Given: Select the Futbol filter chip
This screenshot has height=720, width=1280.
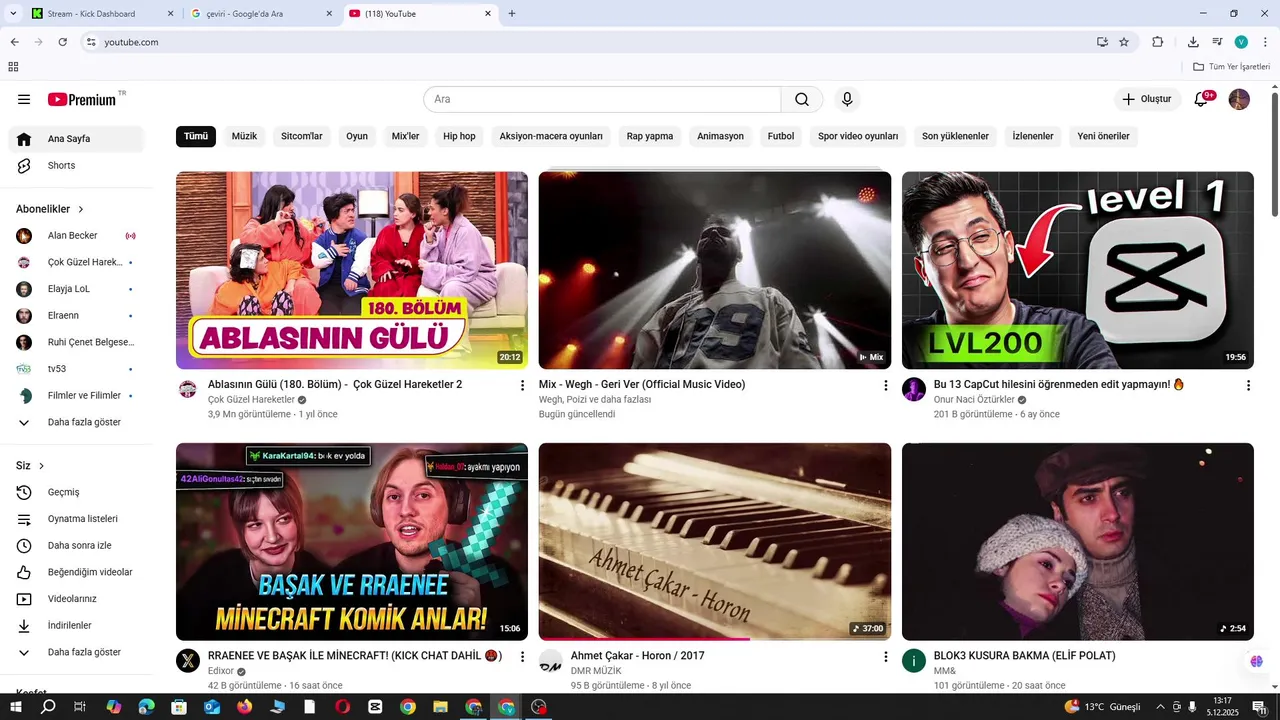Looking at the screenshot, I should point(781,136).
